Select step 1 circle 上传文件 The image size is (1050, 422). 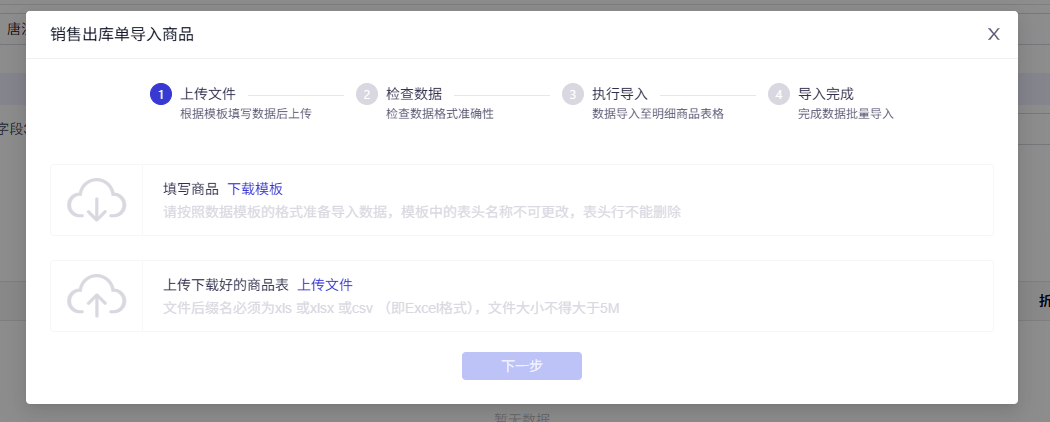click(161, 94)
